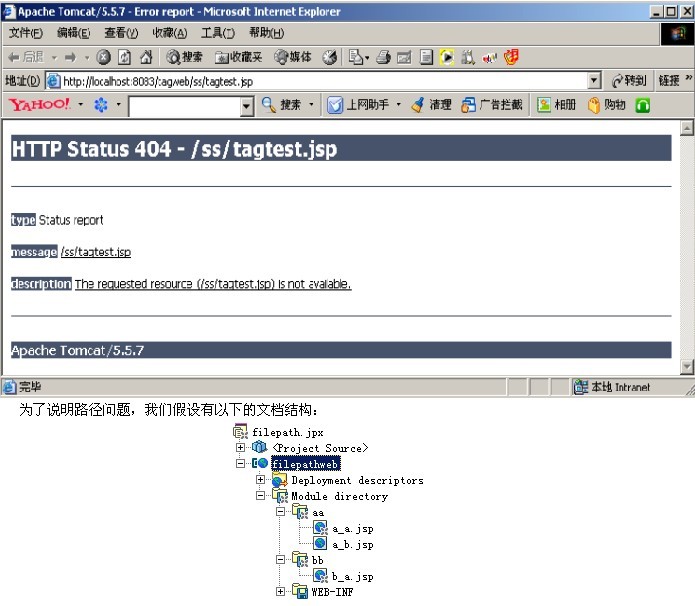Open the 搜索 button dropdown arrow

(x=311, y=105)
